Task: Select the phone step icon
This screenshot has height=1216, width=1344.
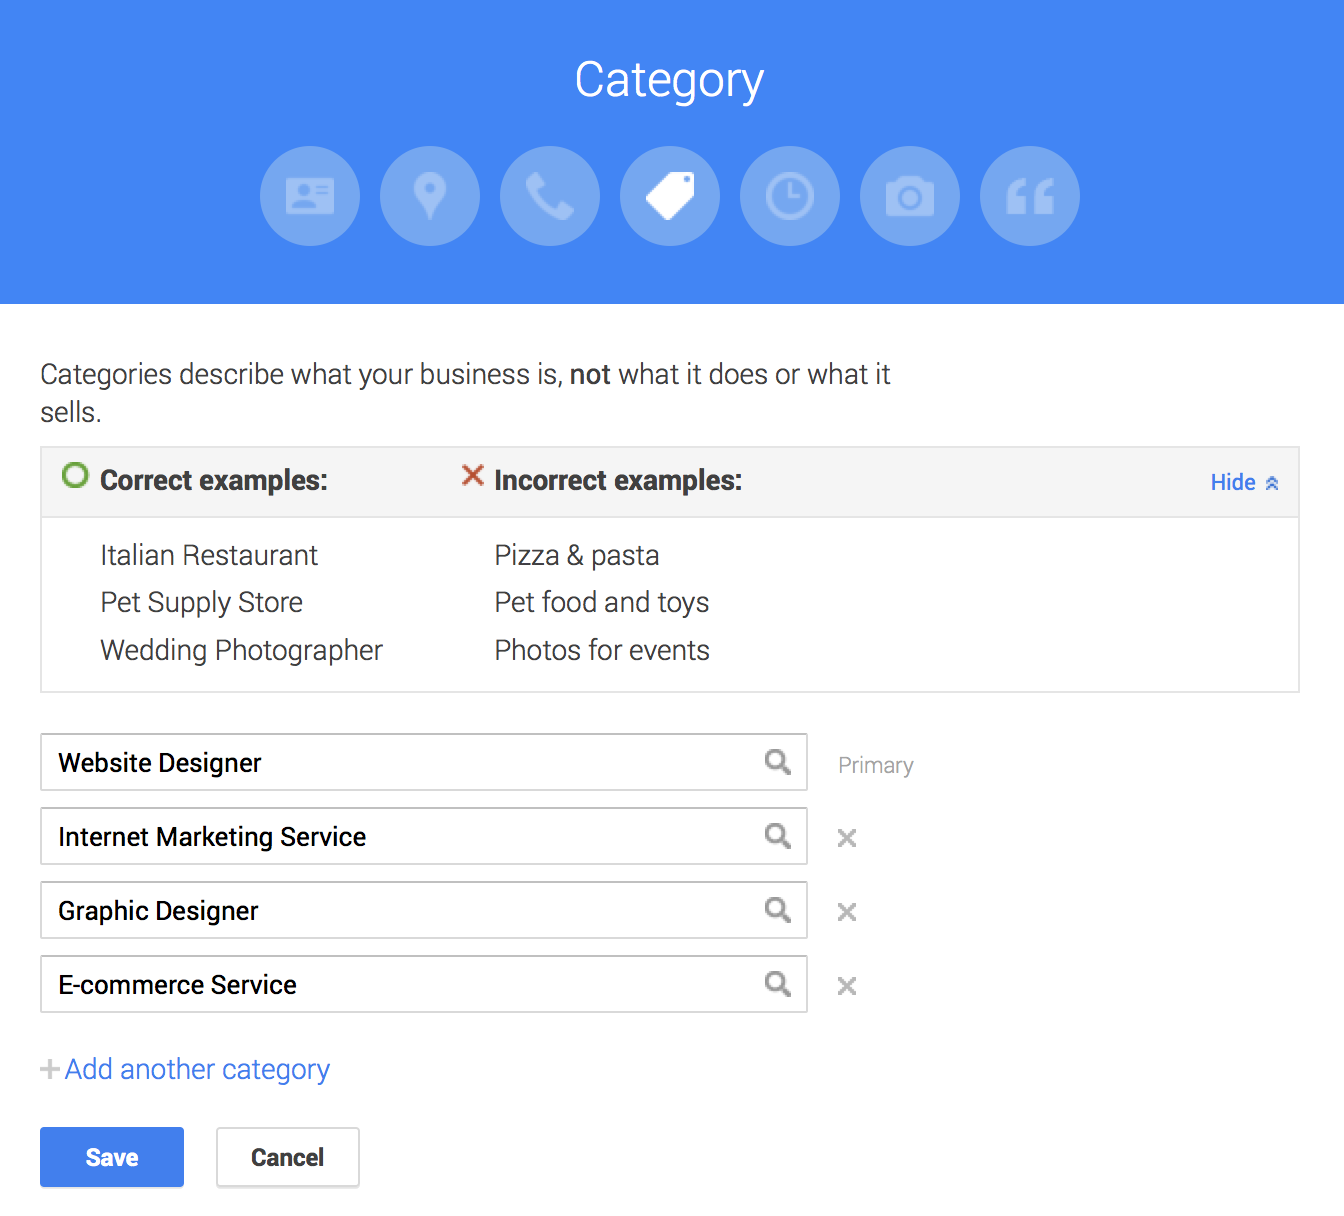Action: (x=550, y=196)
